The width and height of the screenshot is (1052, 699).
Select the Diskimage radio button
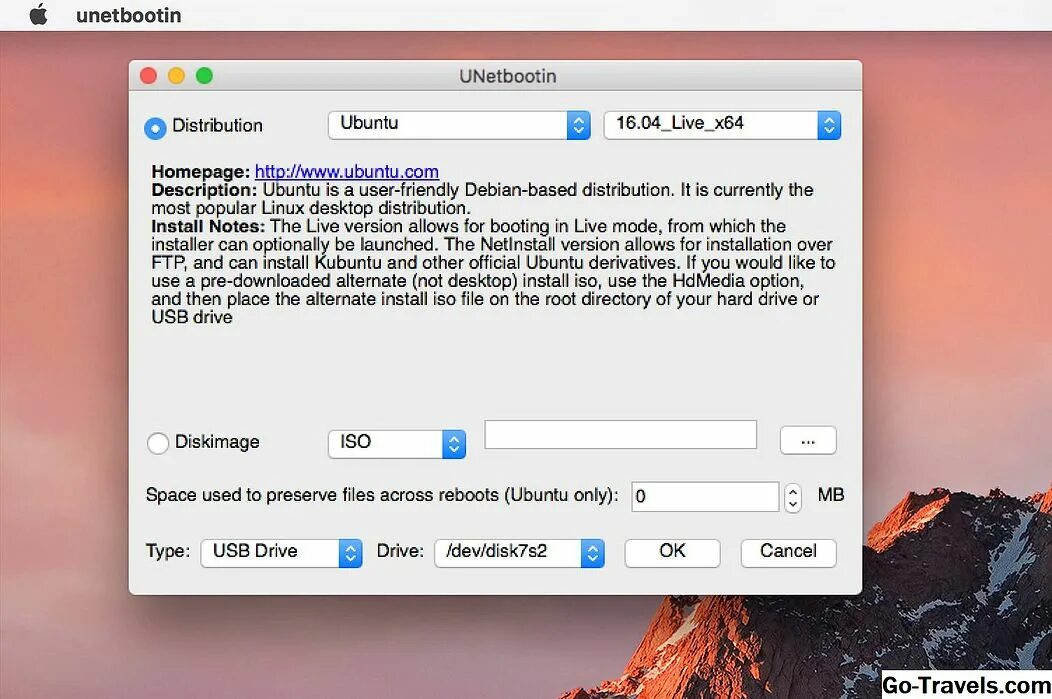158,443
